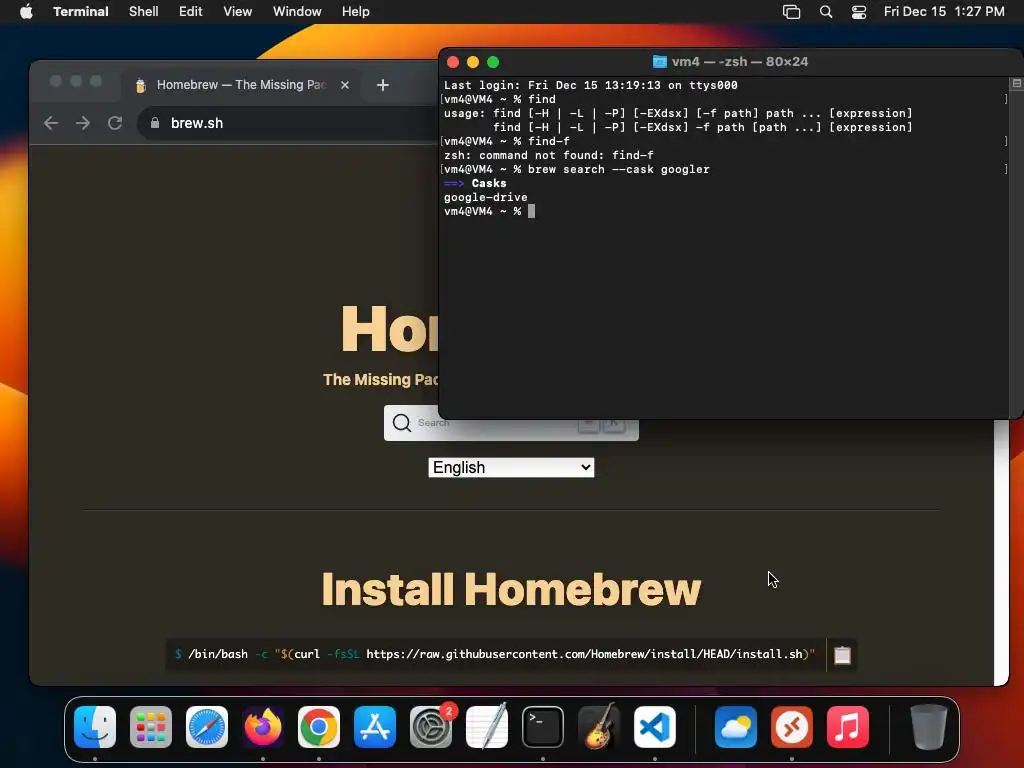Image resolution: width=1024 pixels, height=768 pixels.
Task: Launch Safari from the Dock
Action: point(207,727)
